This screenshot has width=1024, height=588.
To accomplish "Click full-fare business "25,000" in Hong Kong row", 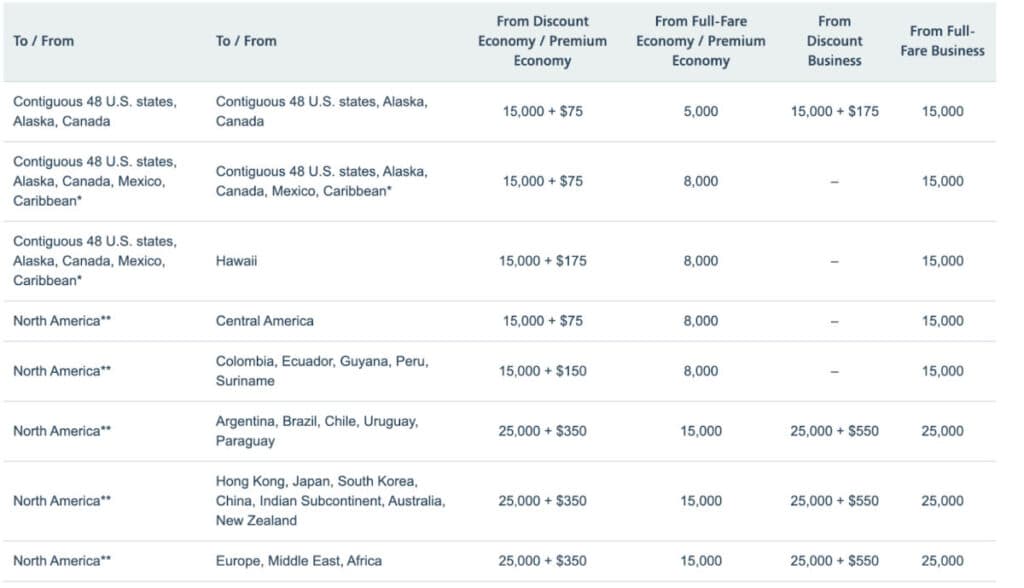I will [942, 501].
